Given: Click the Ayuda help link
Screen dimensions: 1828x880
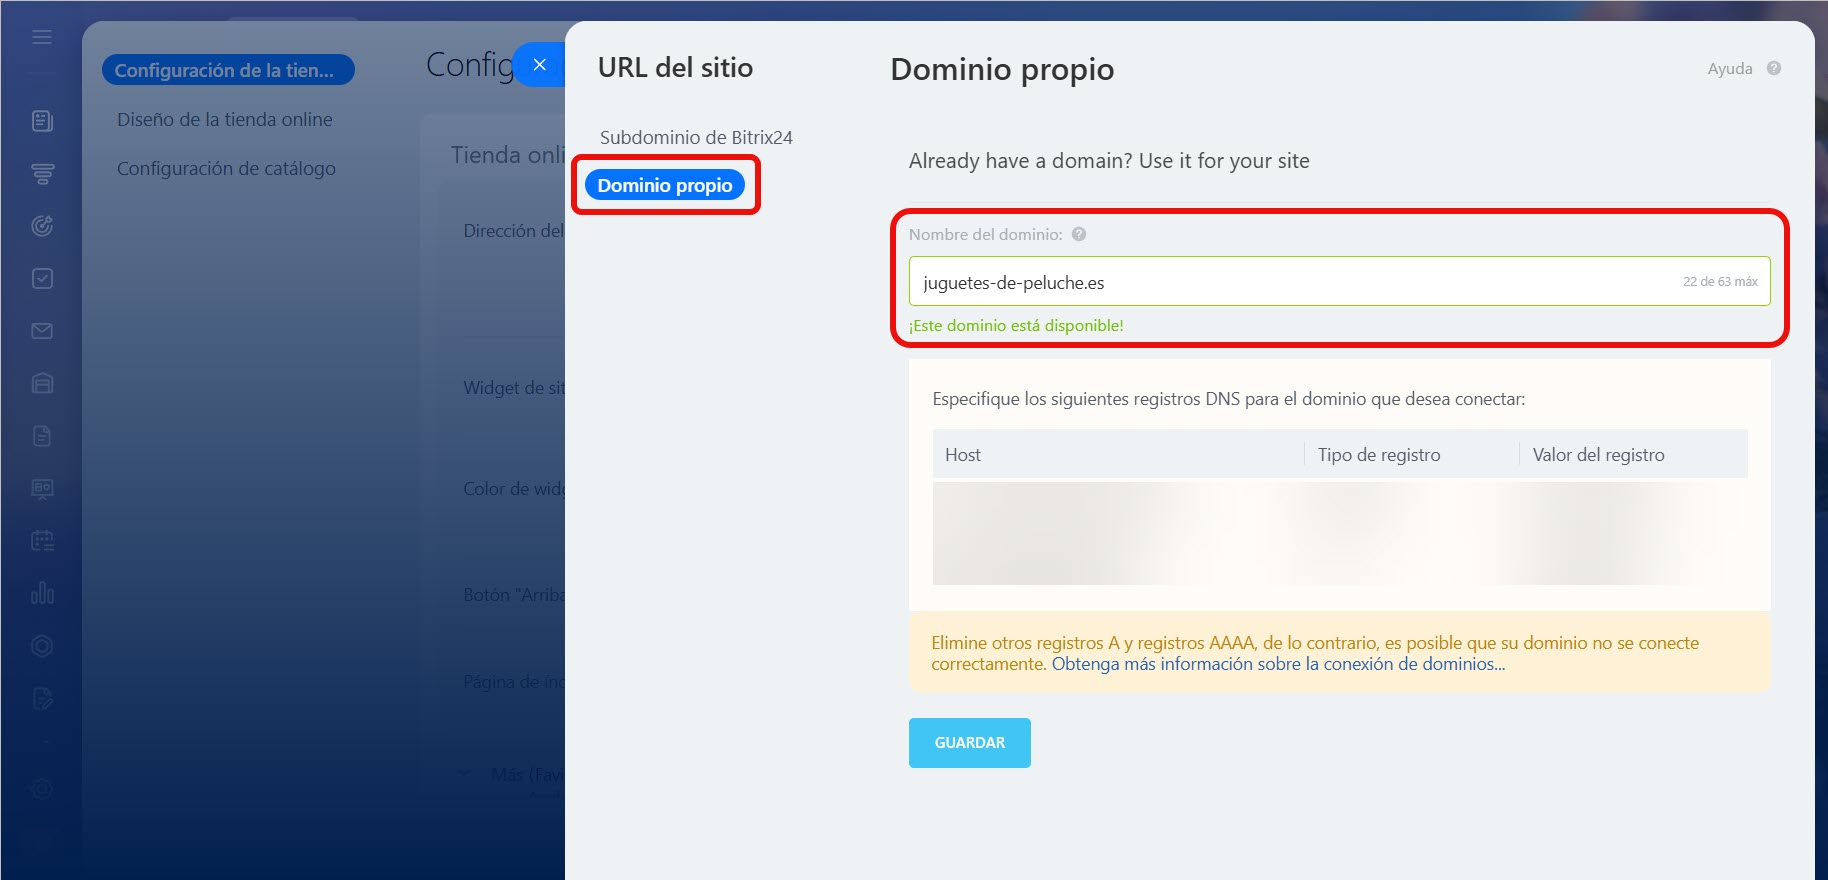Looking at the screenshot, I should 1729,68.
